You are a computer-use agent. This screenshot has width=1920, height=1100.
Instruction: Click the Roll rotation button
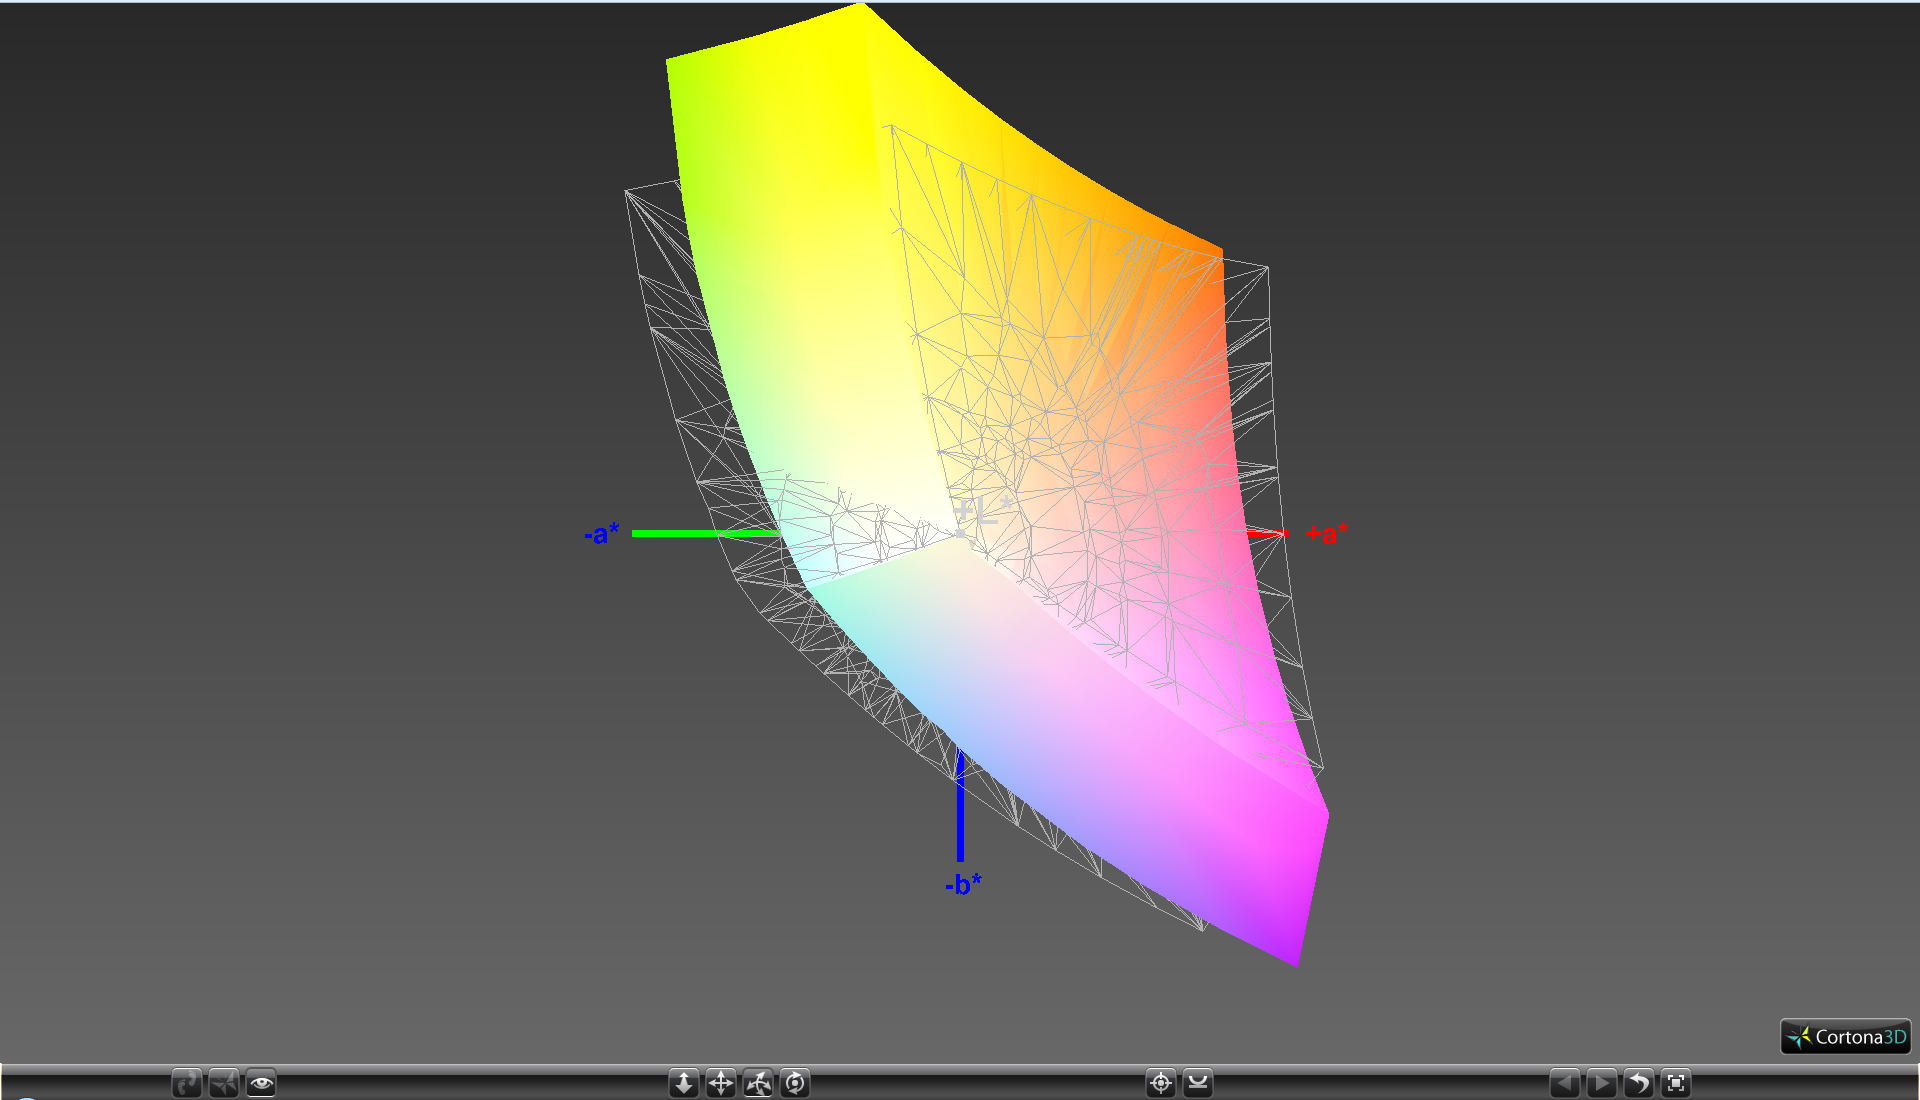(795, 1083)
